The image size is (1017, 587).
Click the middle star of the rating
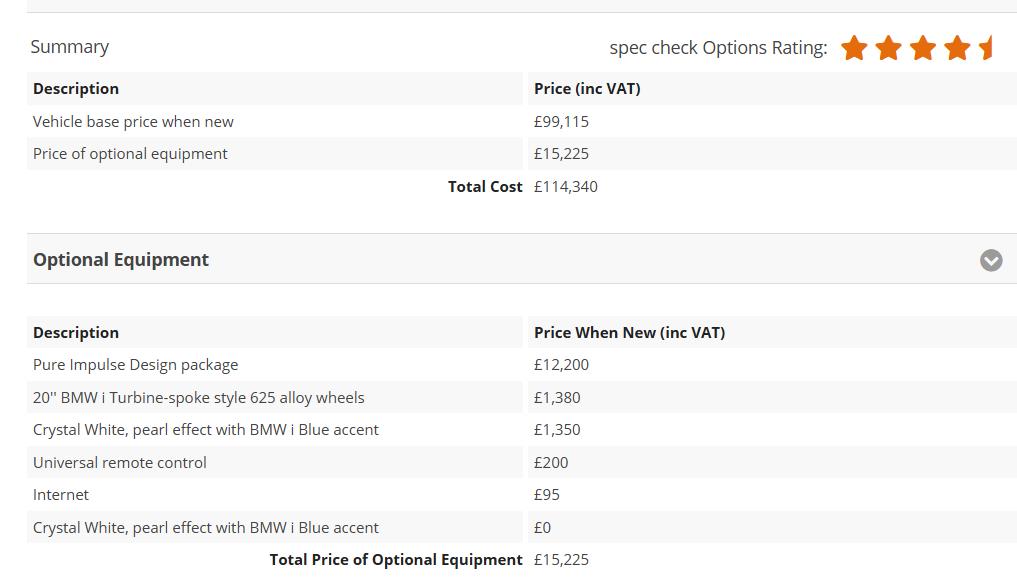click(x=921, y=47)
